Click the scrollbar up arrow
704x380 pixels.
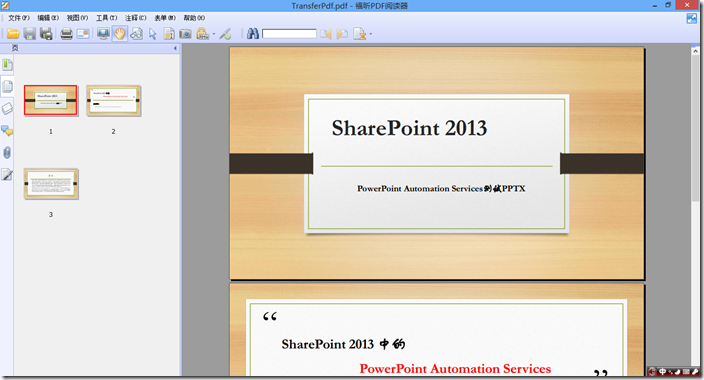[695, 51]
